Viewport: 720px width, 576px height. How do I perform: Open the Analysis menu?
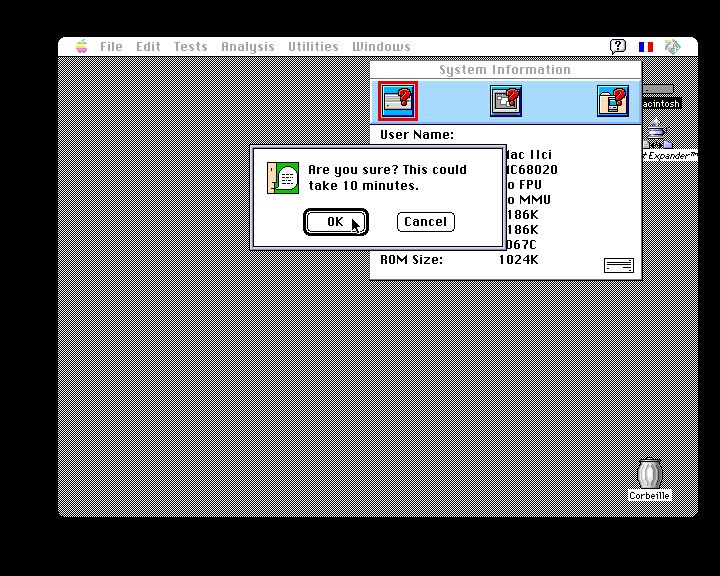pos(247,47)
